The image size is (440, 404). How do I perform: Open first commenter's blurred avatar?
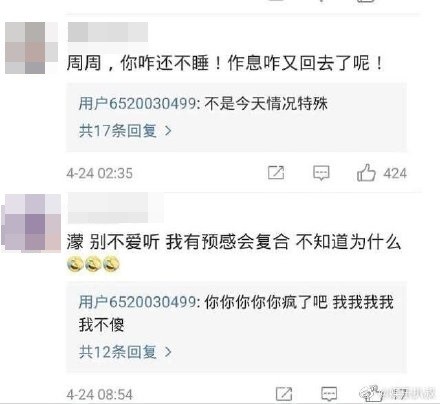click(x=31, y=48)
